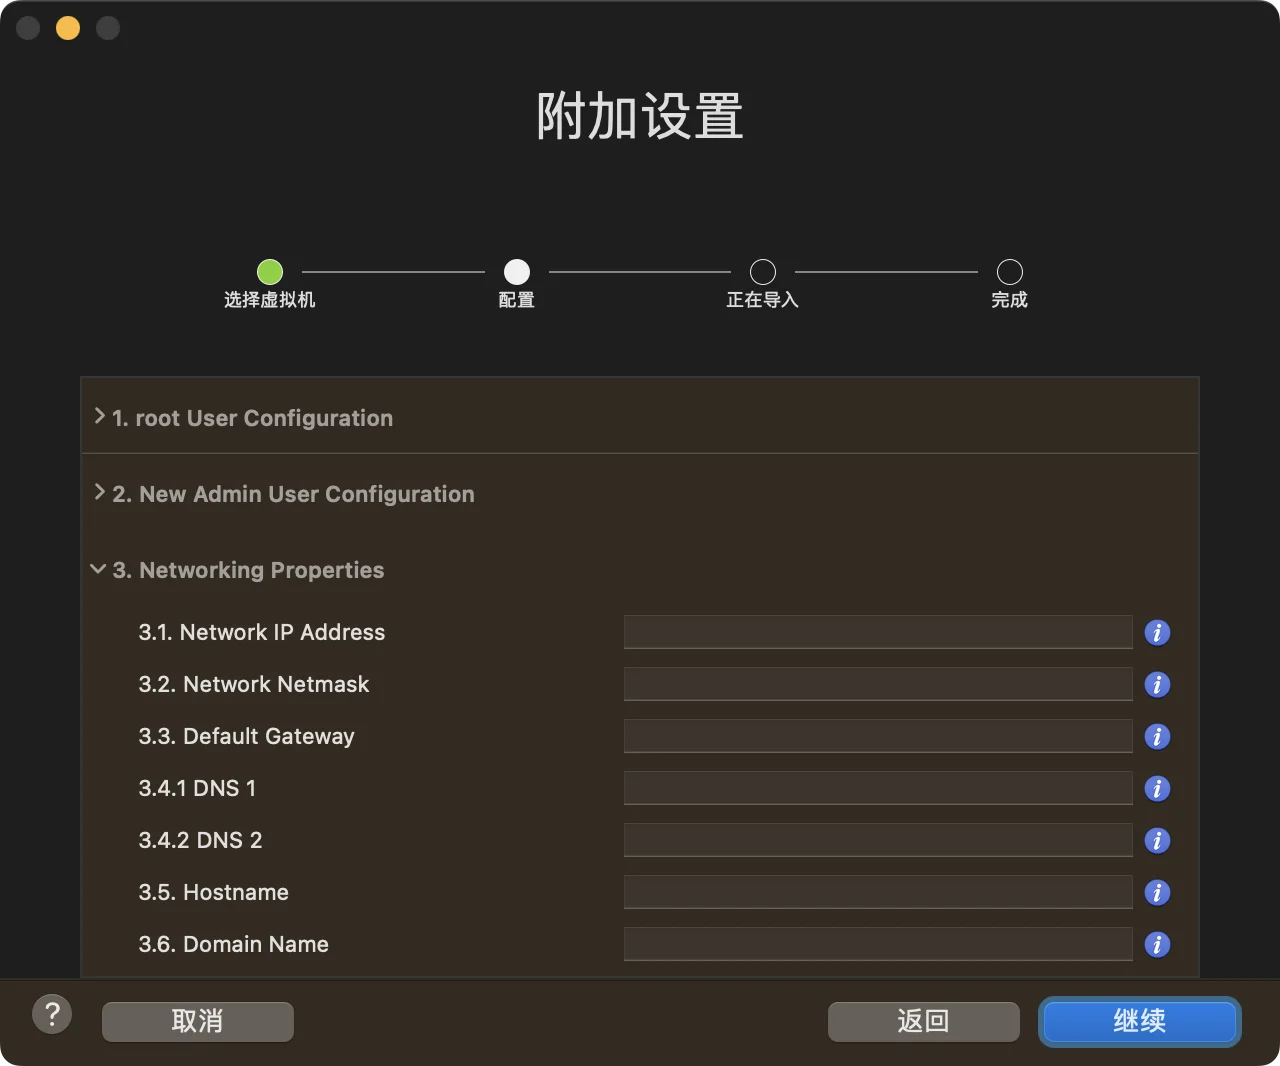Viewport: 1280px width, 1066px height.
Task: Open the info popup for Hostname
Action: tap(1157, 892)
